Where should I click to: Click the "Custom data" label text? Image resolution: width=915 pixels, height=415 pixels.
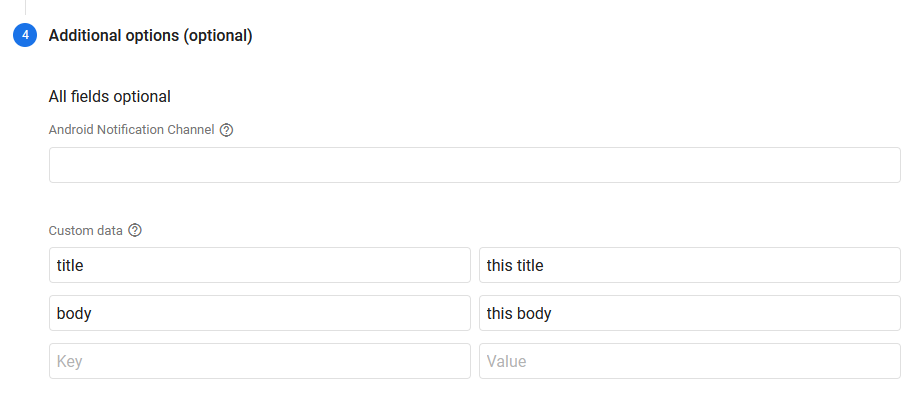pos(85,230)
